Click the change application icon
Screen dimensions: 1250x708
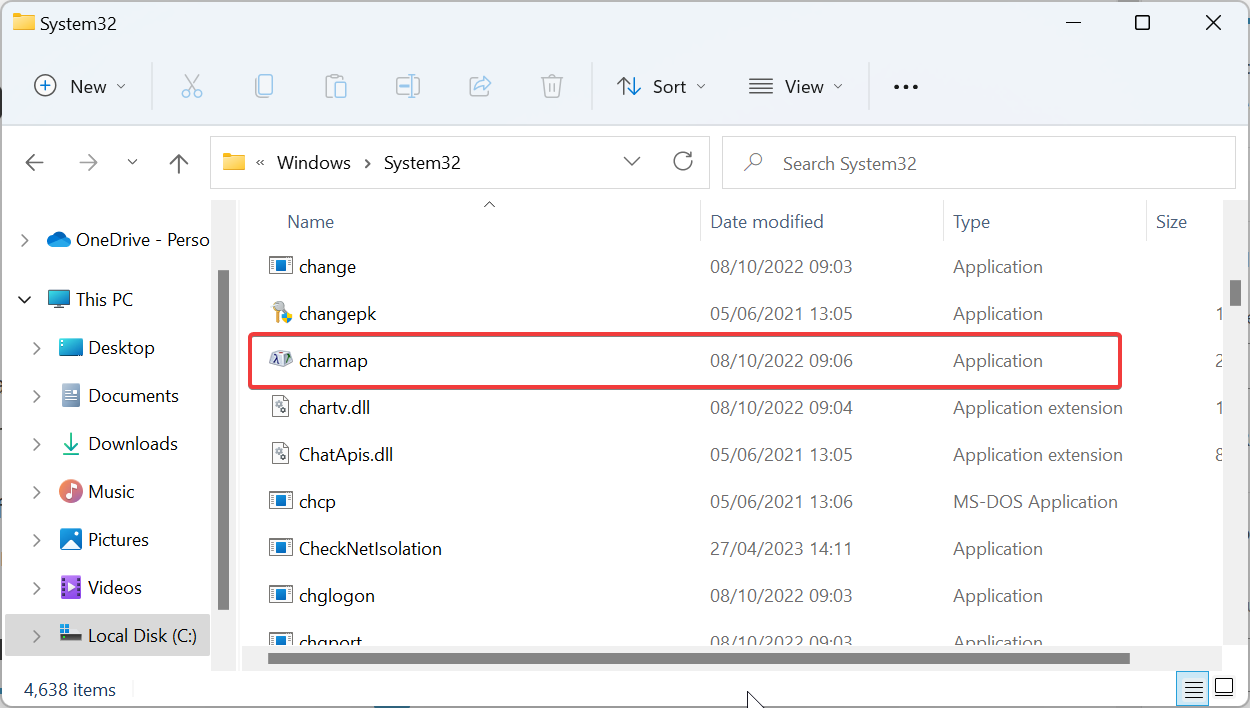[280, 266]
